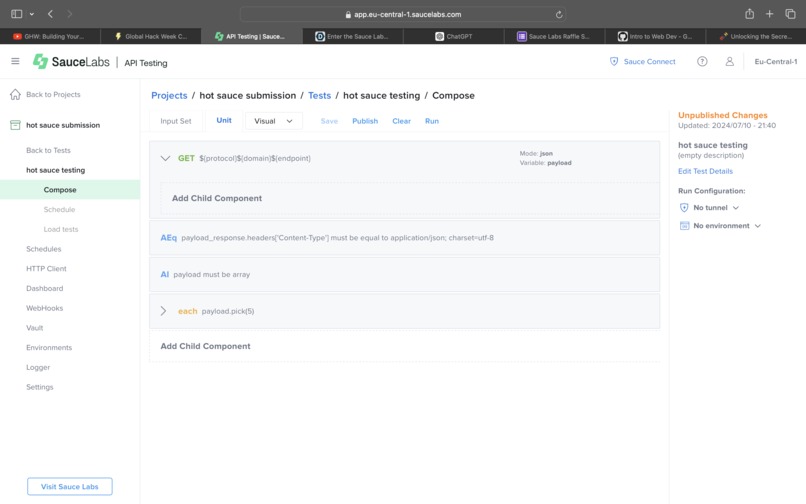Click the SauceLabs logo
The image size is (806, 504).
tap(71, 62)
